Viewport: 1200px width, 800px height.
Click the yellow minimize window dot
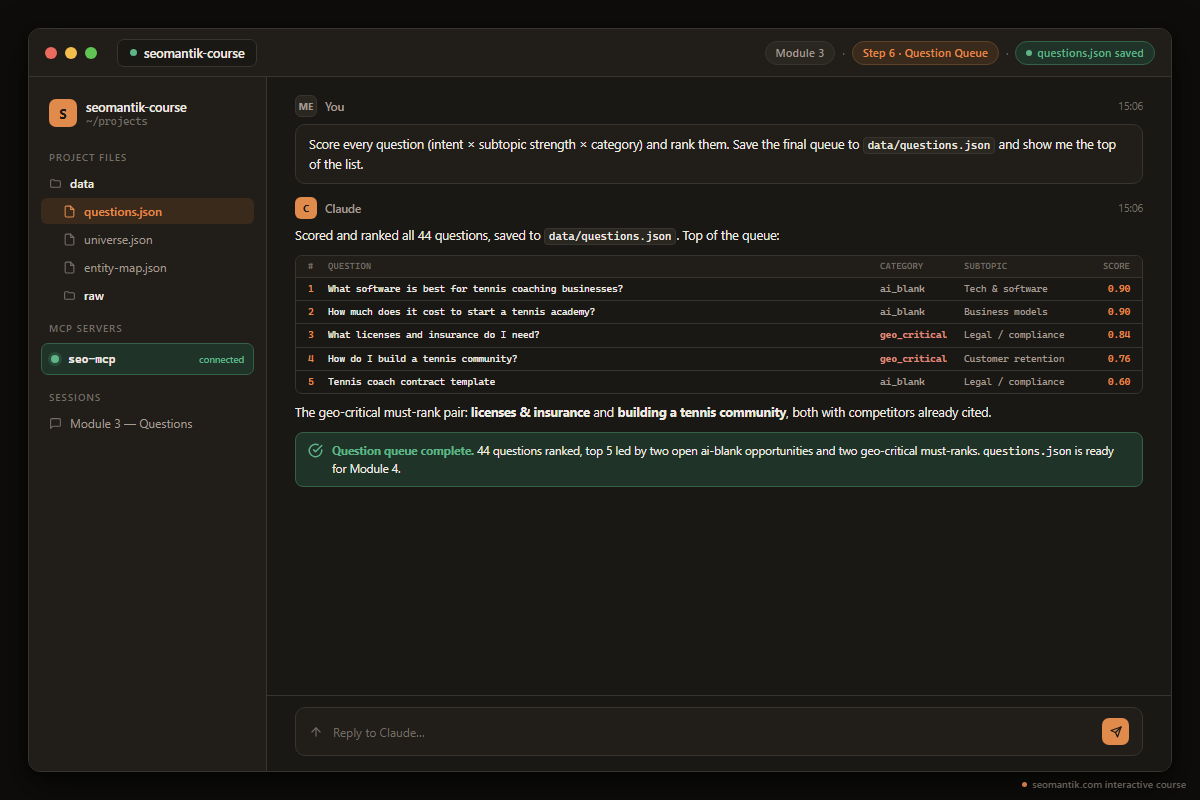71,53
